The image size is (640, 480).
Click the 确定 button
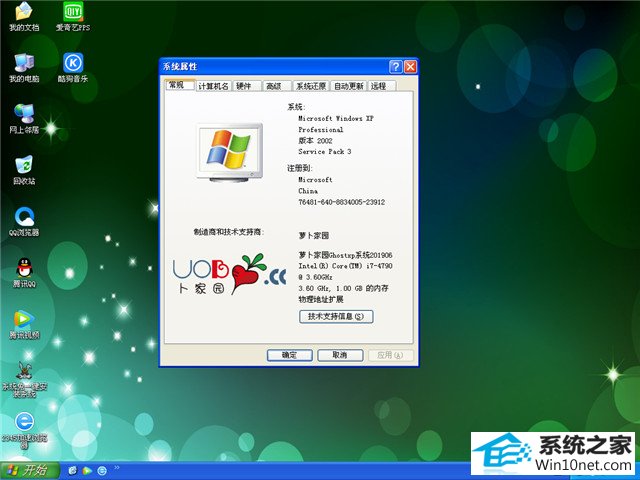(289, 355)
